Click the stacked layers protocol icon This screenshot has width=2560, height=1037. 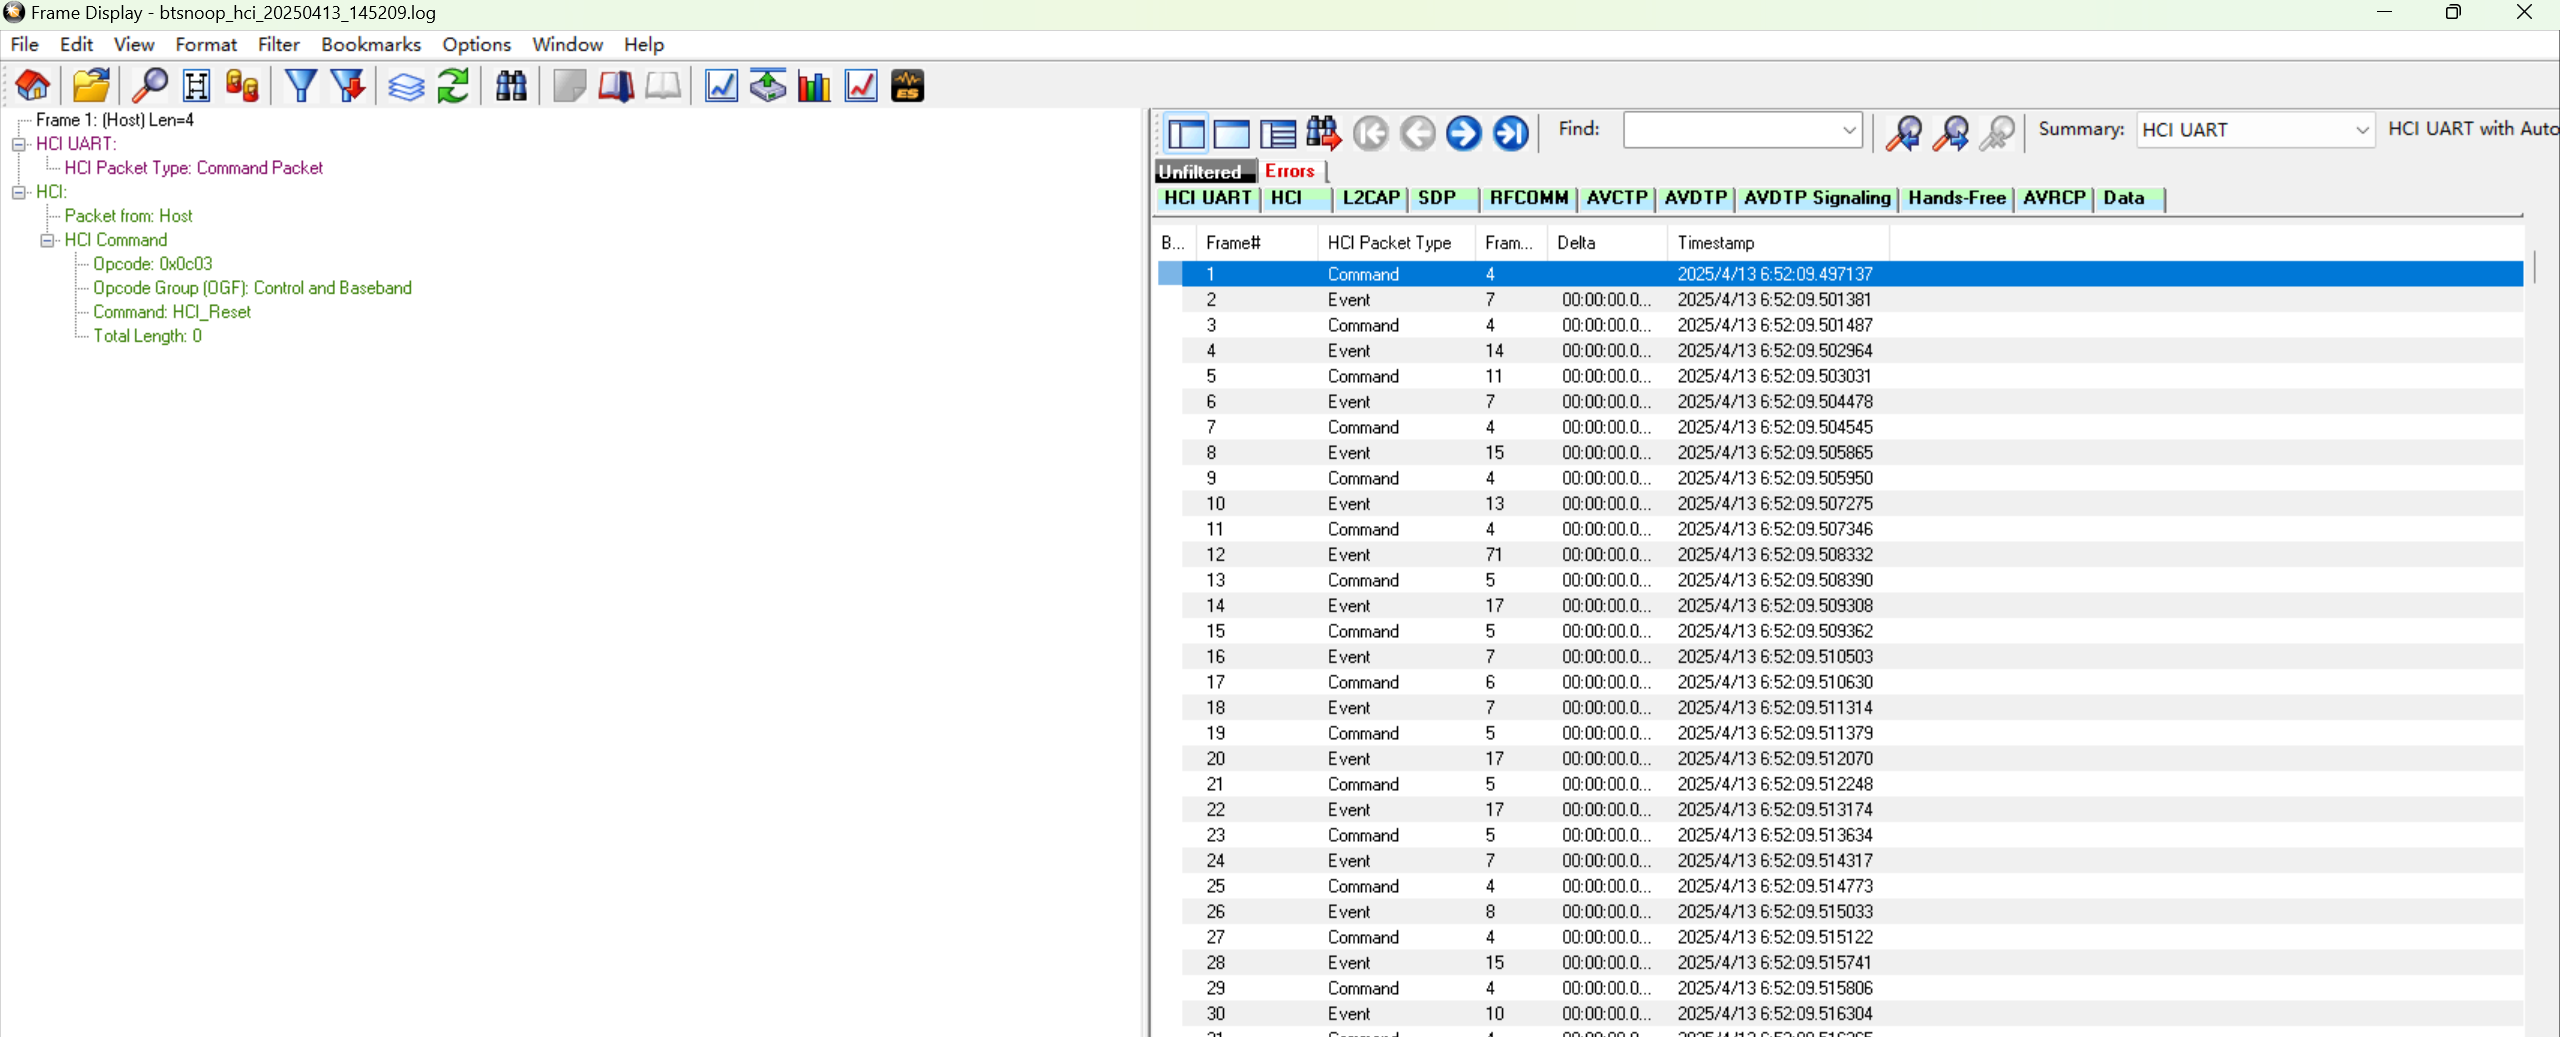[406, 86]
